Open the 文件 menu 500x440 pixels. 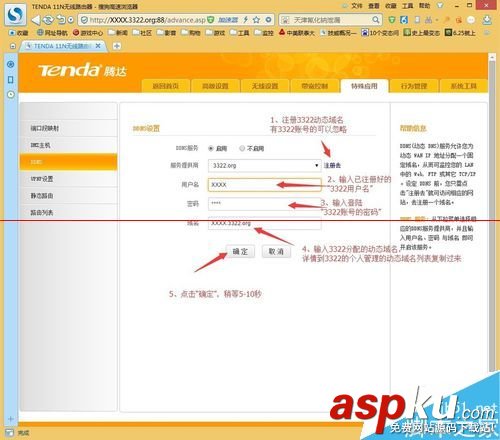click(357, 6)
